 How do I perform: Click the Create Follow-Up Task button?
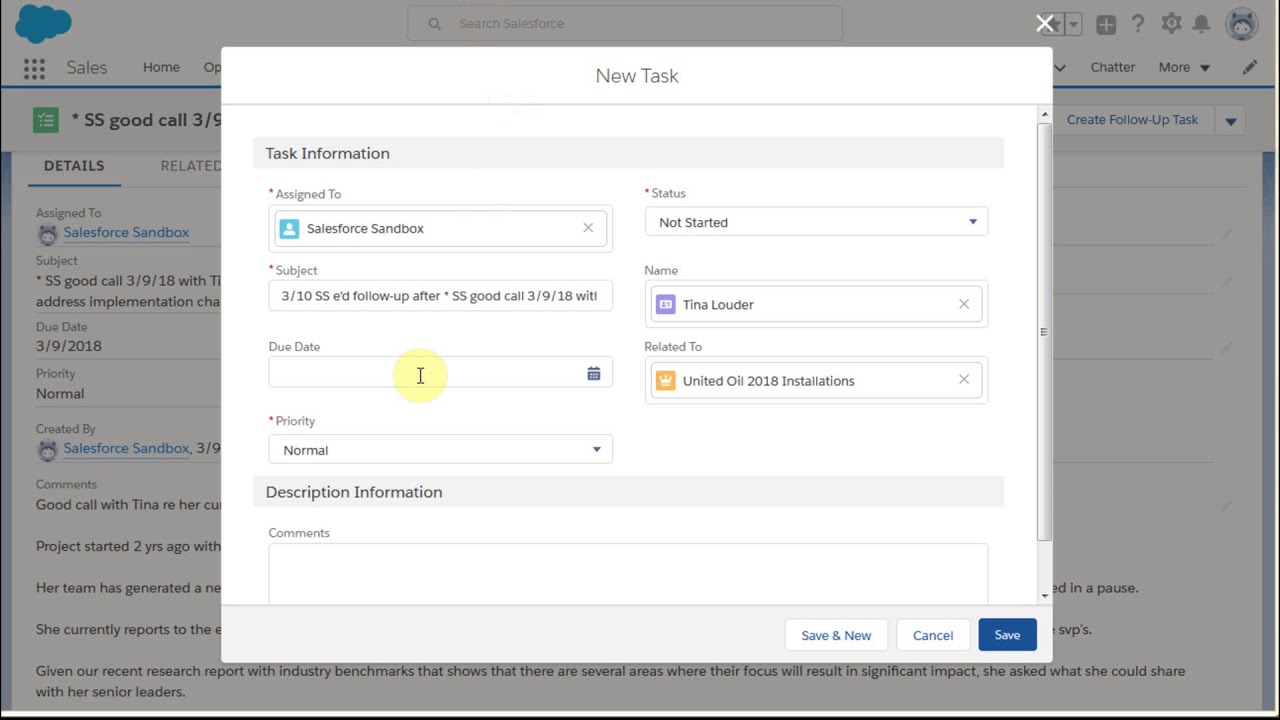1132,120
